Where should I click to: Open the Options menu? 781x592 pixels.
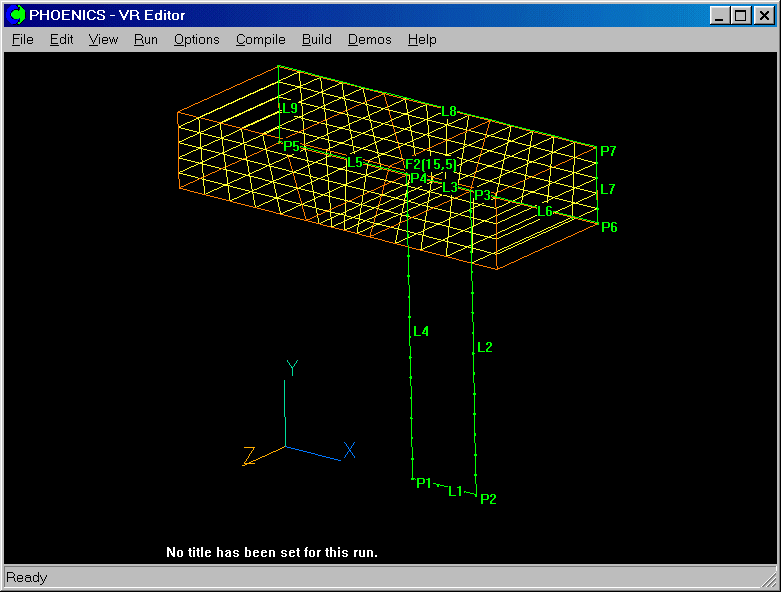pos(196,40)
